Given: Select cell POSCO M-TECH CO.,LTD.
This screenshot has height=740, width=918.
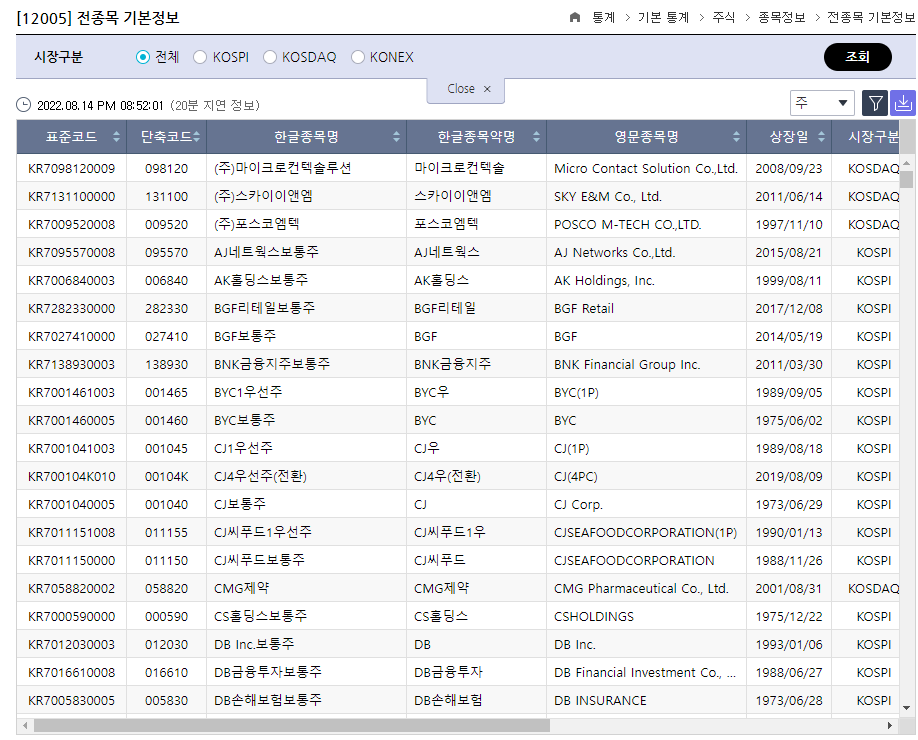Looking at the screenshot, I should (646, 224).
